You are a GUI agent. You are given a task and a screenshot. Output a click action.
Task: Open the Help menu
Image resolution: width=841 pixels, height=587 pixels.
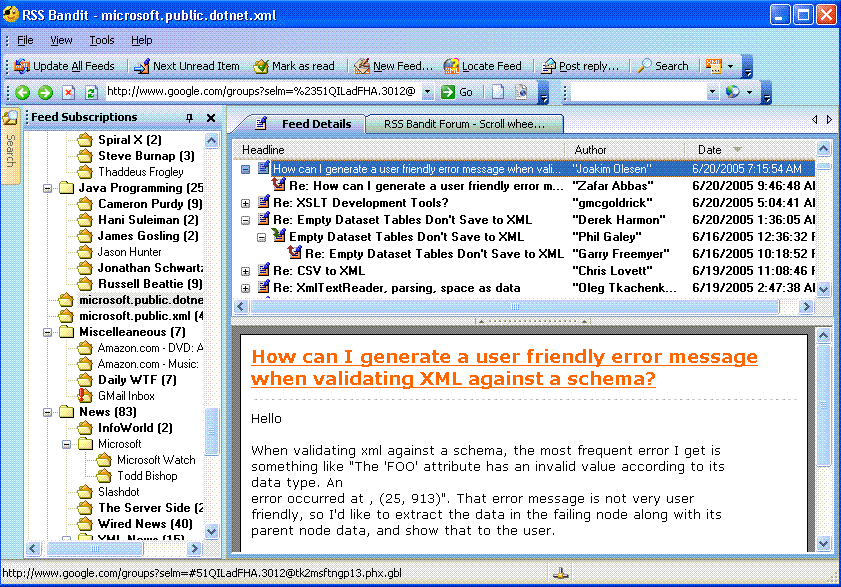(142, 40)
